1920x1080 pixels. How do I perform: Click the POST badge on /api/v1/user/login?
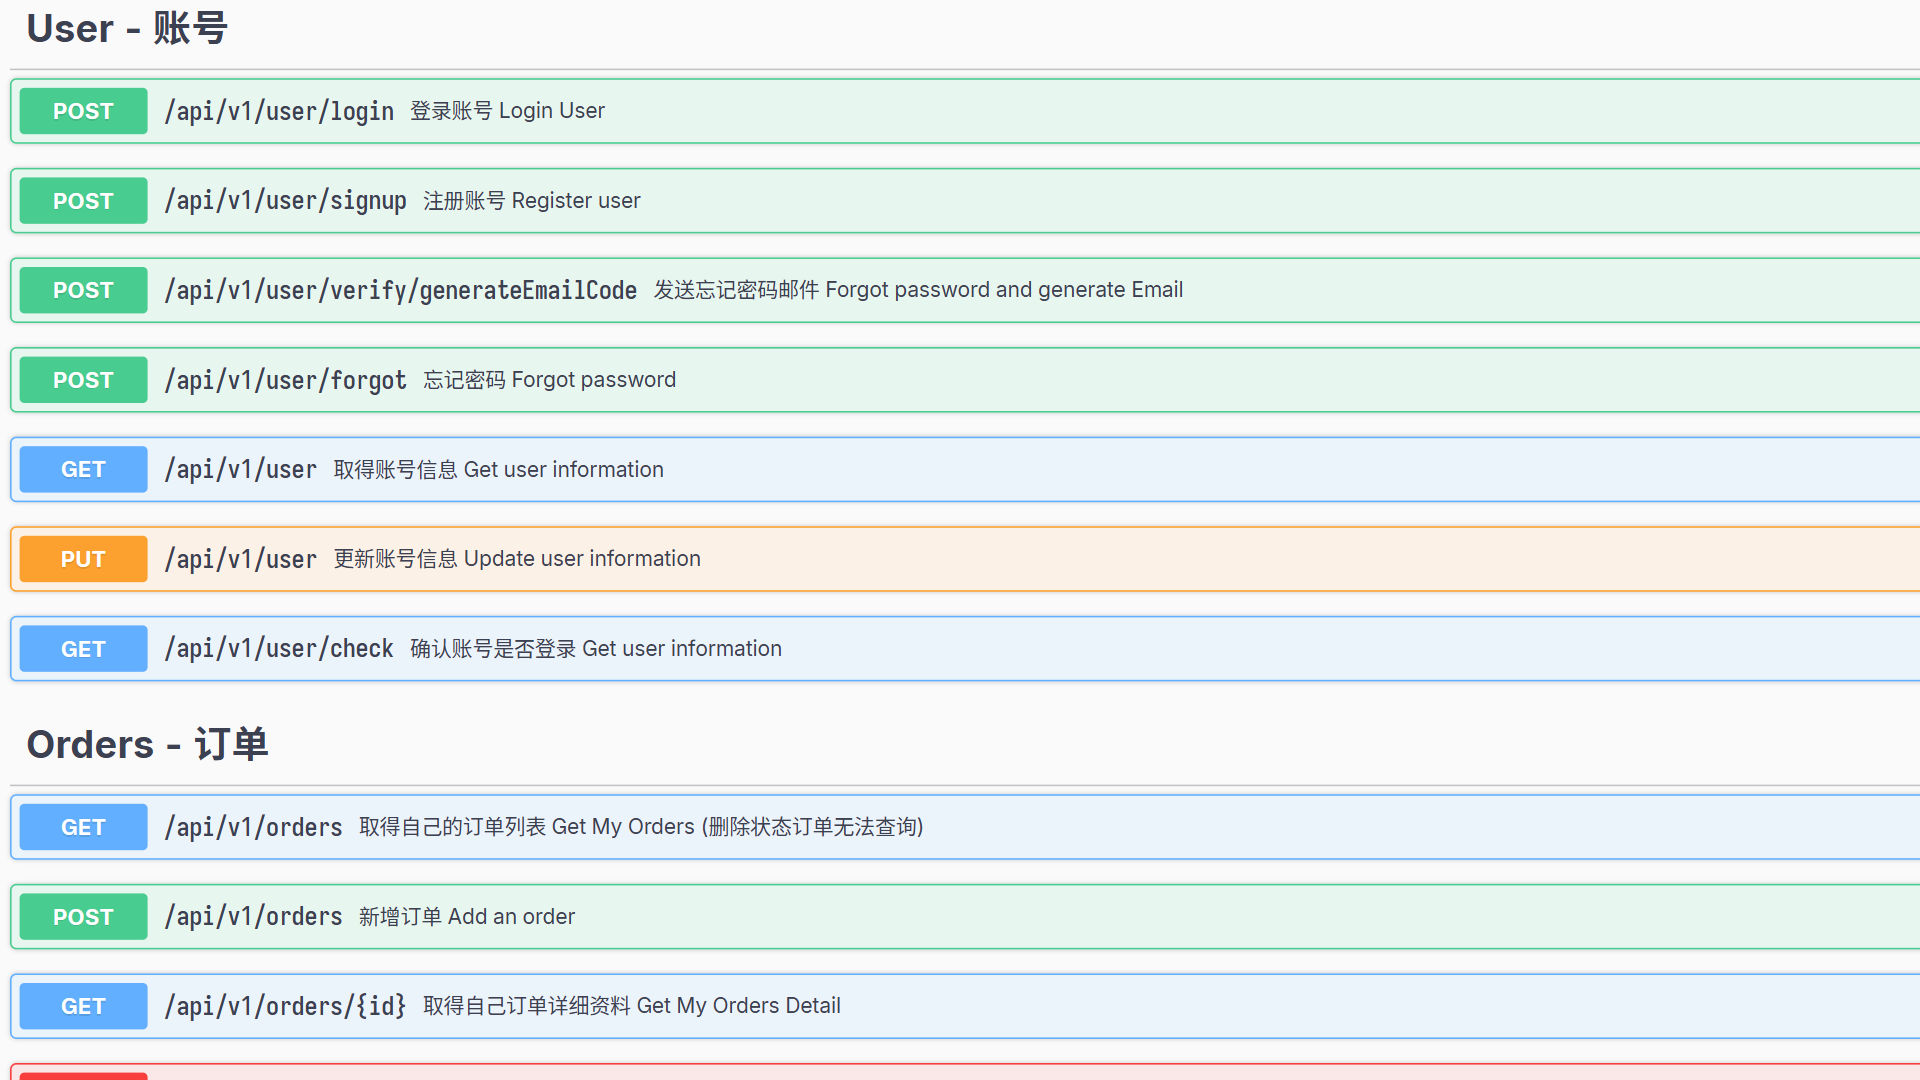coord(82,111)
